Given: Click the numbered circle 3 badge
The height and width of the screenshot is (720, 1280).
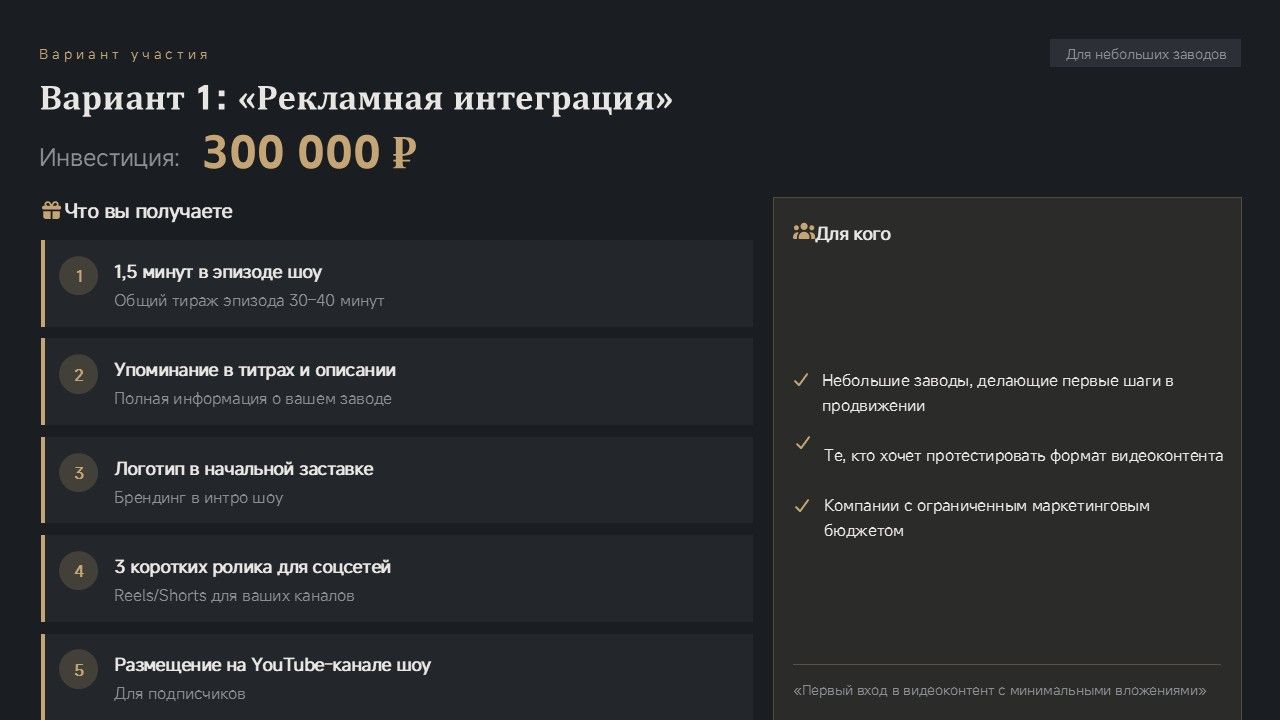Looking at the screenshot, I should pyautogui.click(x=79, y=473).
